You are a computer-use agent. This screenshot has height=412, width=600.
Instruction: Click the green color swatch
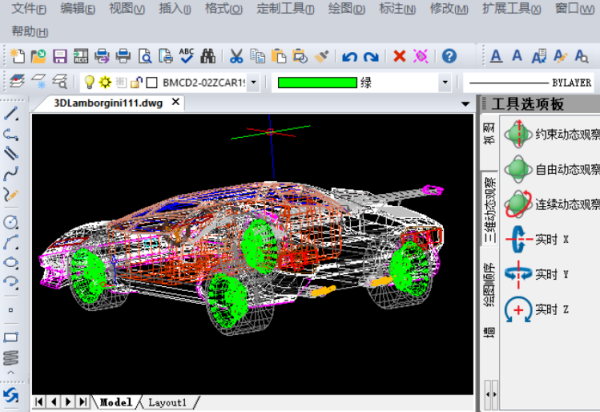click(x=317, y=82)
